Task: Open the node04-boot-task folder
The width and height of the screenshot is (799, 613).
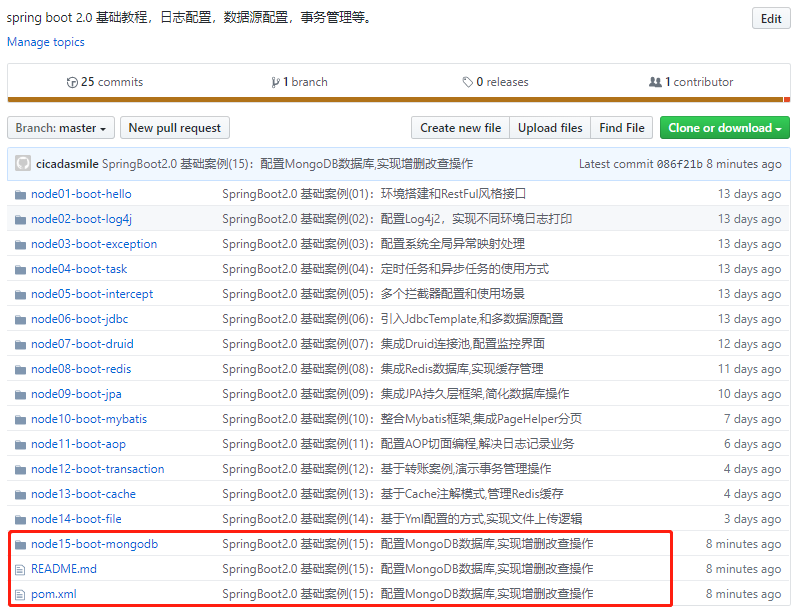Action: click(x=79, y=269)
